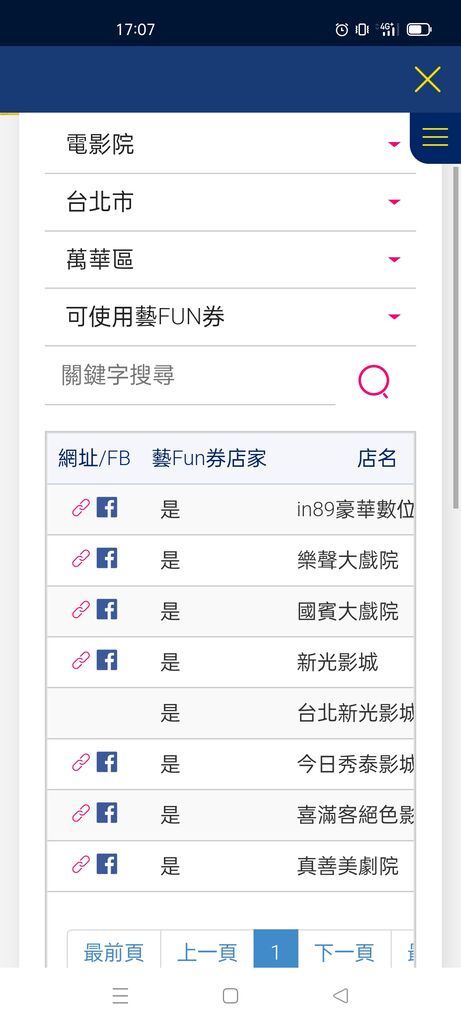Tap the magenta search magnifier icon
The height and width of the screenshot is (1024, 461).
pyautogui.click(x=374, y=381)
